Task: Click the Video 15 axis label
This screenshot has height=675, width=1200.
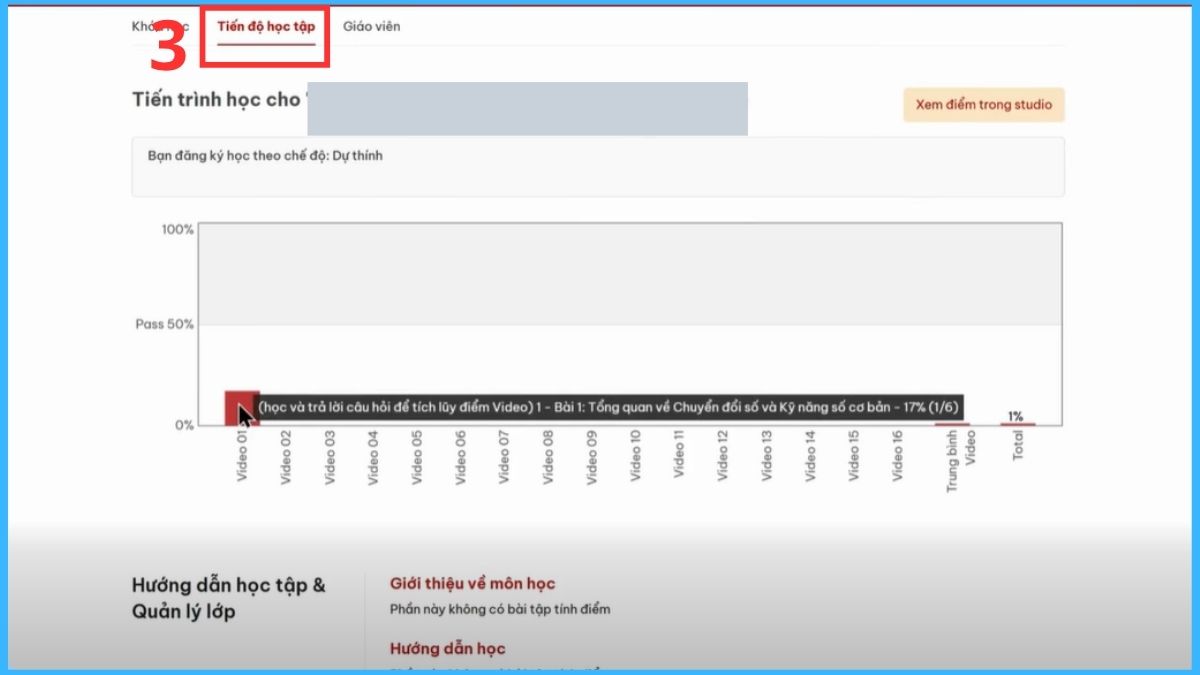Action: coord(855,457)
